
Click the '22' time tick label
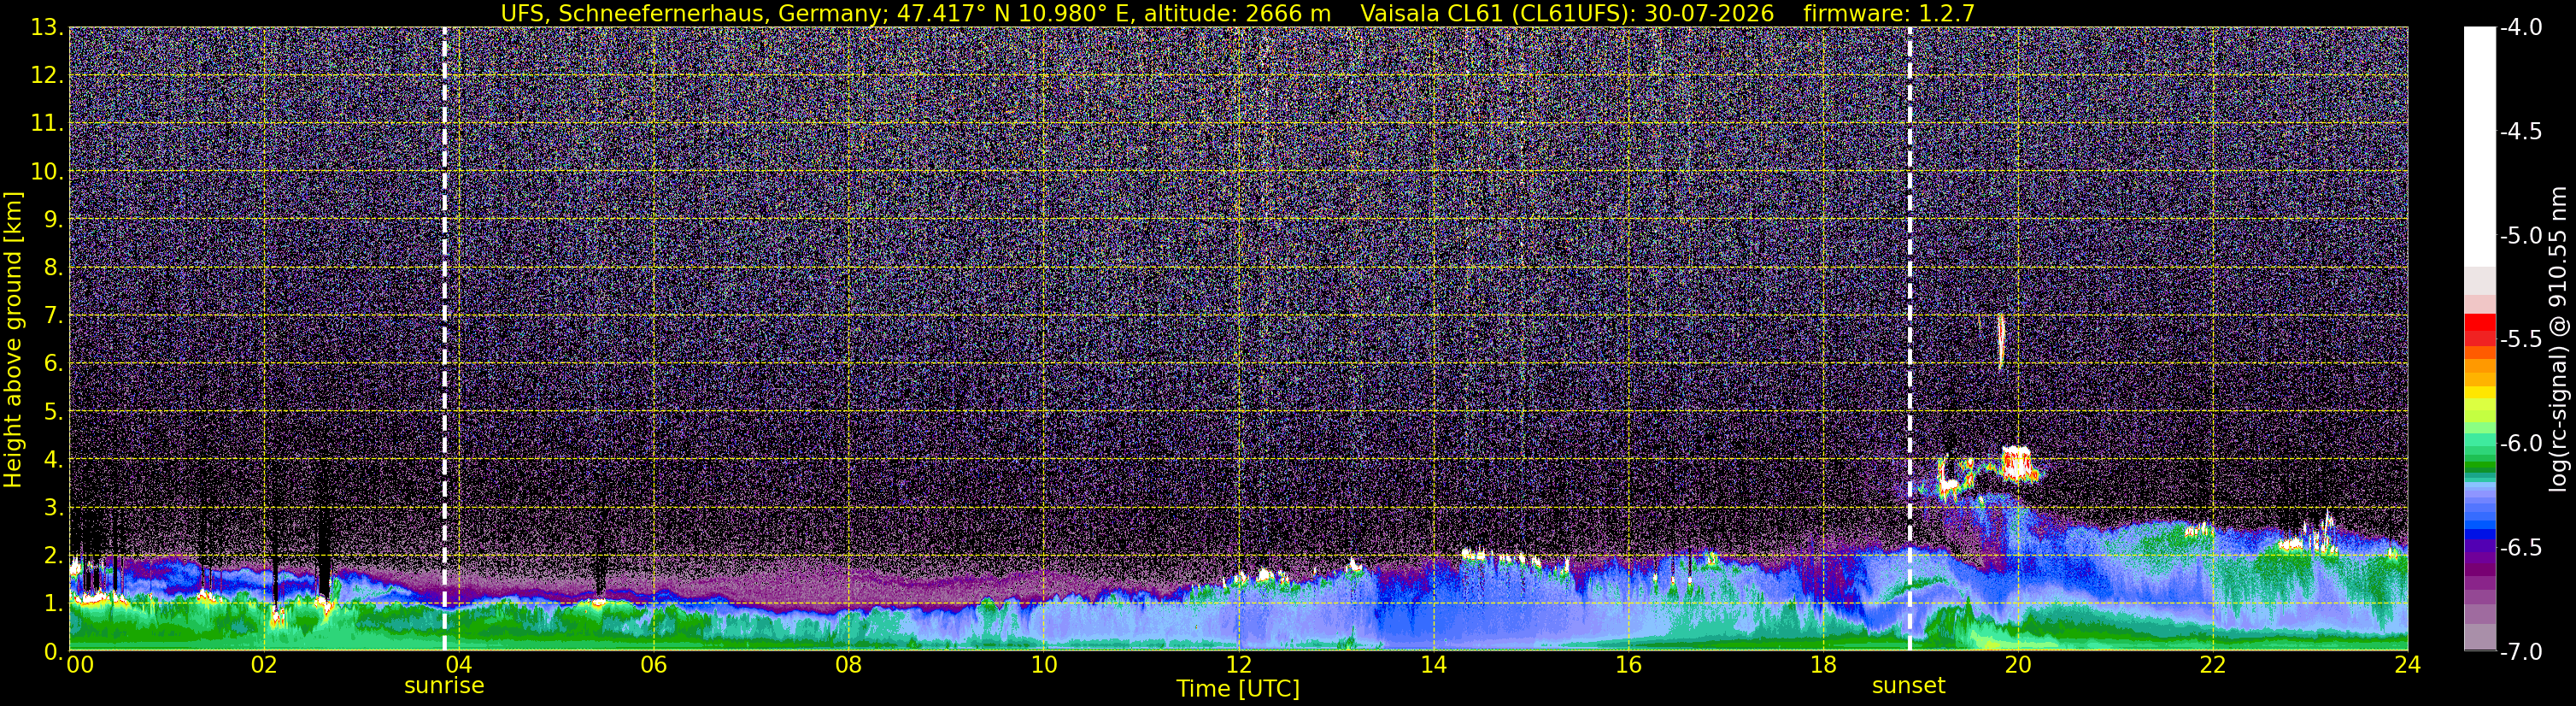point(2213,665)
